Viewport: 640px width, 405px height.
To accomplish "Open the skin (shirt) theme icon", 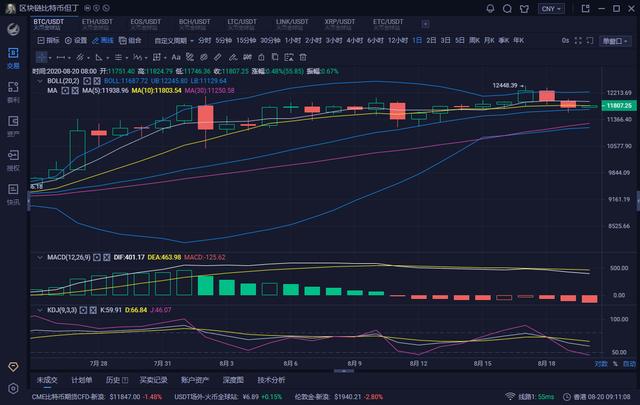I will coord(524,9).
